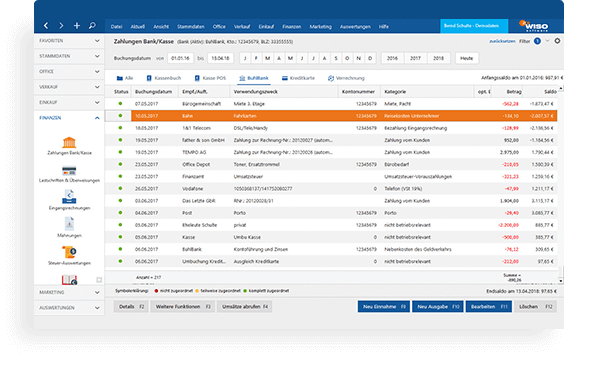Select the Eheleute Schulte row
600x392 pixels.
coord(331,225)
